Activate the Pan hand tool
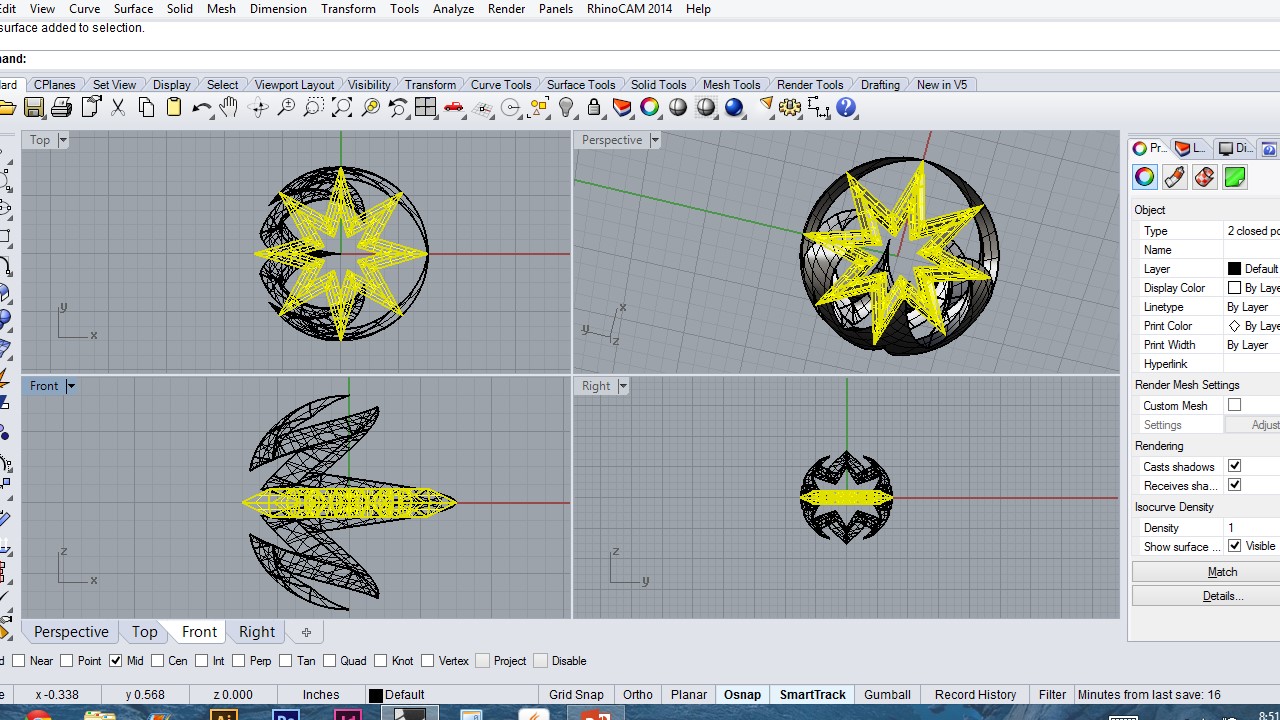The height and width of the screenshot is (720, 1280). coord(230,107)
